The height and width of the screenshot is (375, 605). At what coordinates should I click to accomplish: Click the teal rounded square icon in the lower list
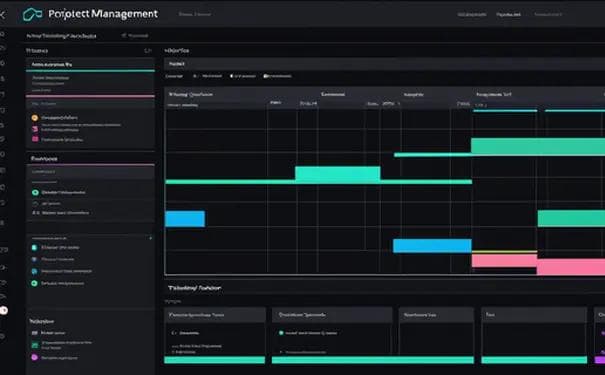click(34, 248)
